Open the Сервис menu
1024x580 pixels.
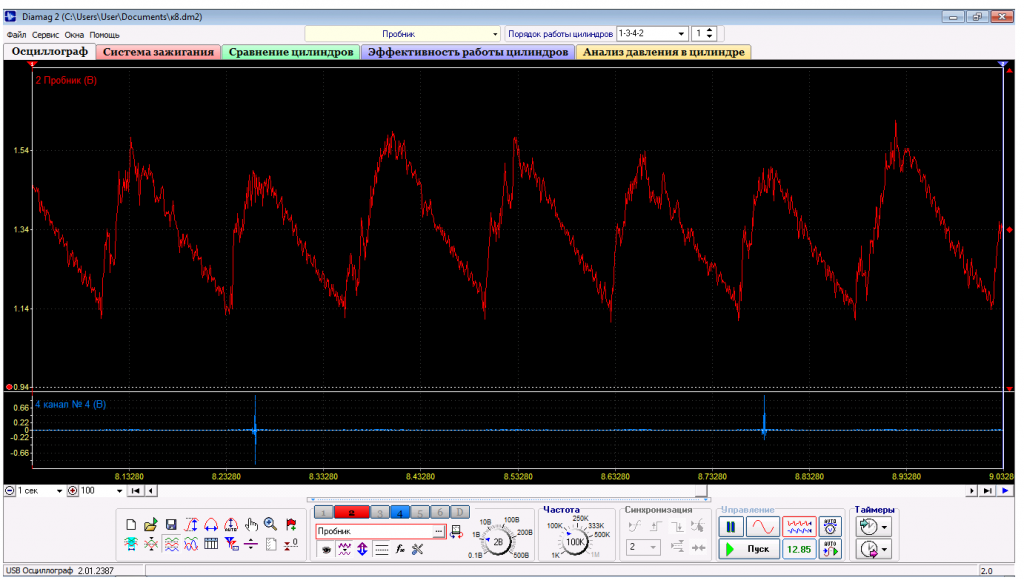(46, 35)
